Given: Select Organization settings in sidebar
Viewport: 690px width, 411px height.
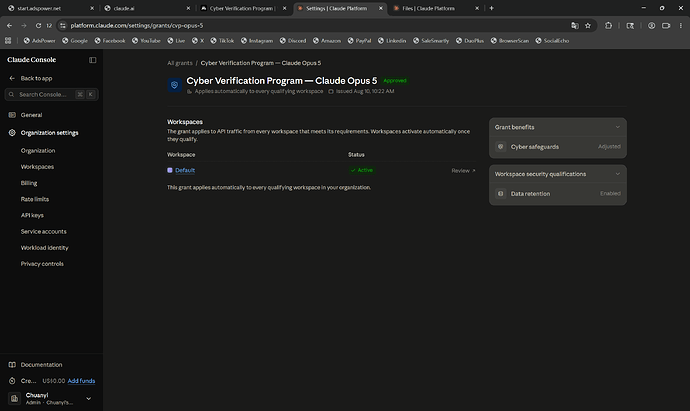Looking at the screenshot, I should pyautogui.click(x=49, y=133).
